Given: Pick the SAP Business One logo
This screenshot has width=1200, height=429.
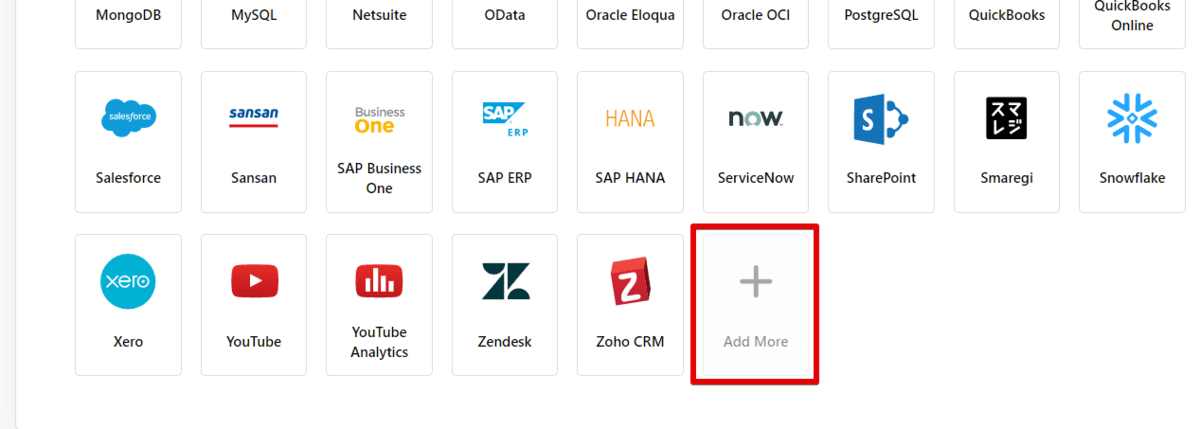Looking at the screenshot, I should [x=379, y=119].
